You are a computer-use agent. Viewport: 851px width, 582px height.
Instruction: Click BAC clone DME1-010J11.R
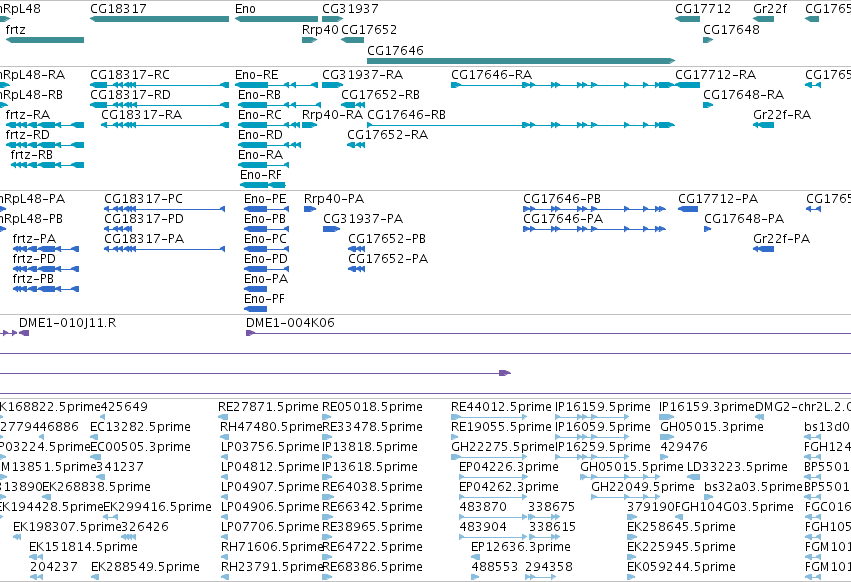pyautogui.click(x=24, y=333)
